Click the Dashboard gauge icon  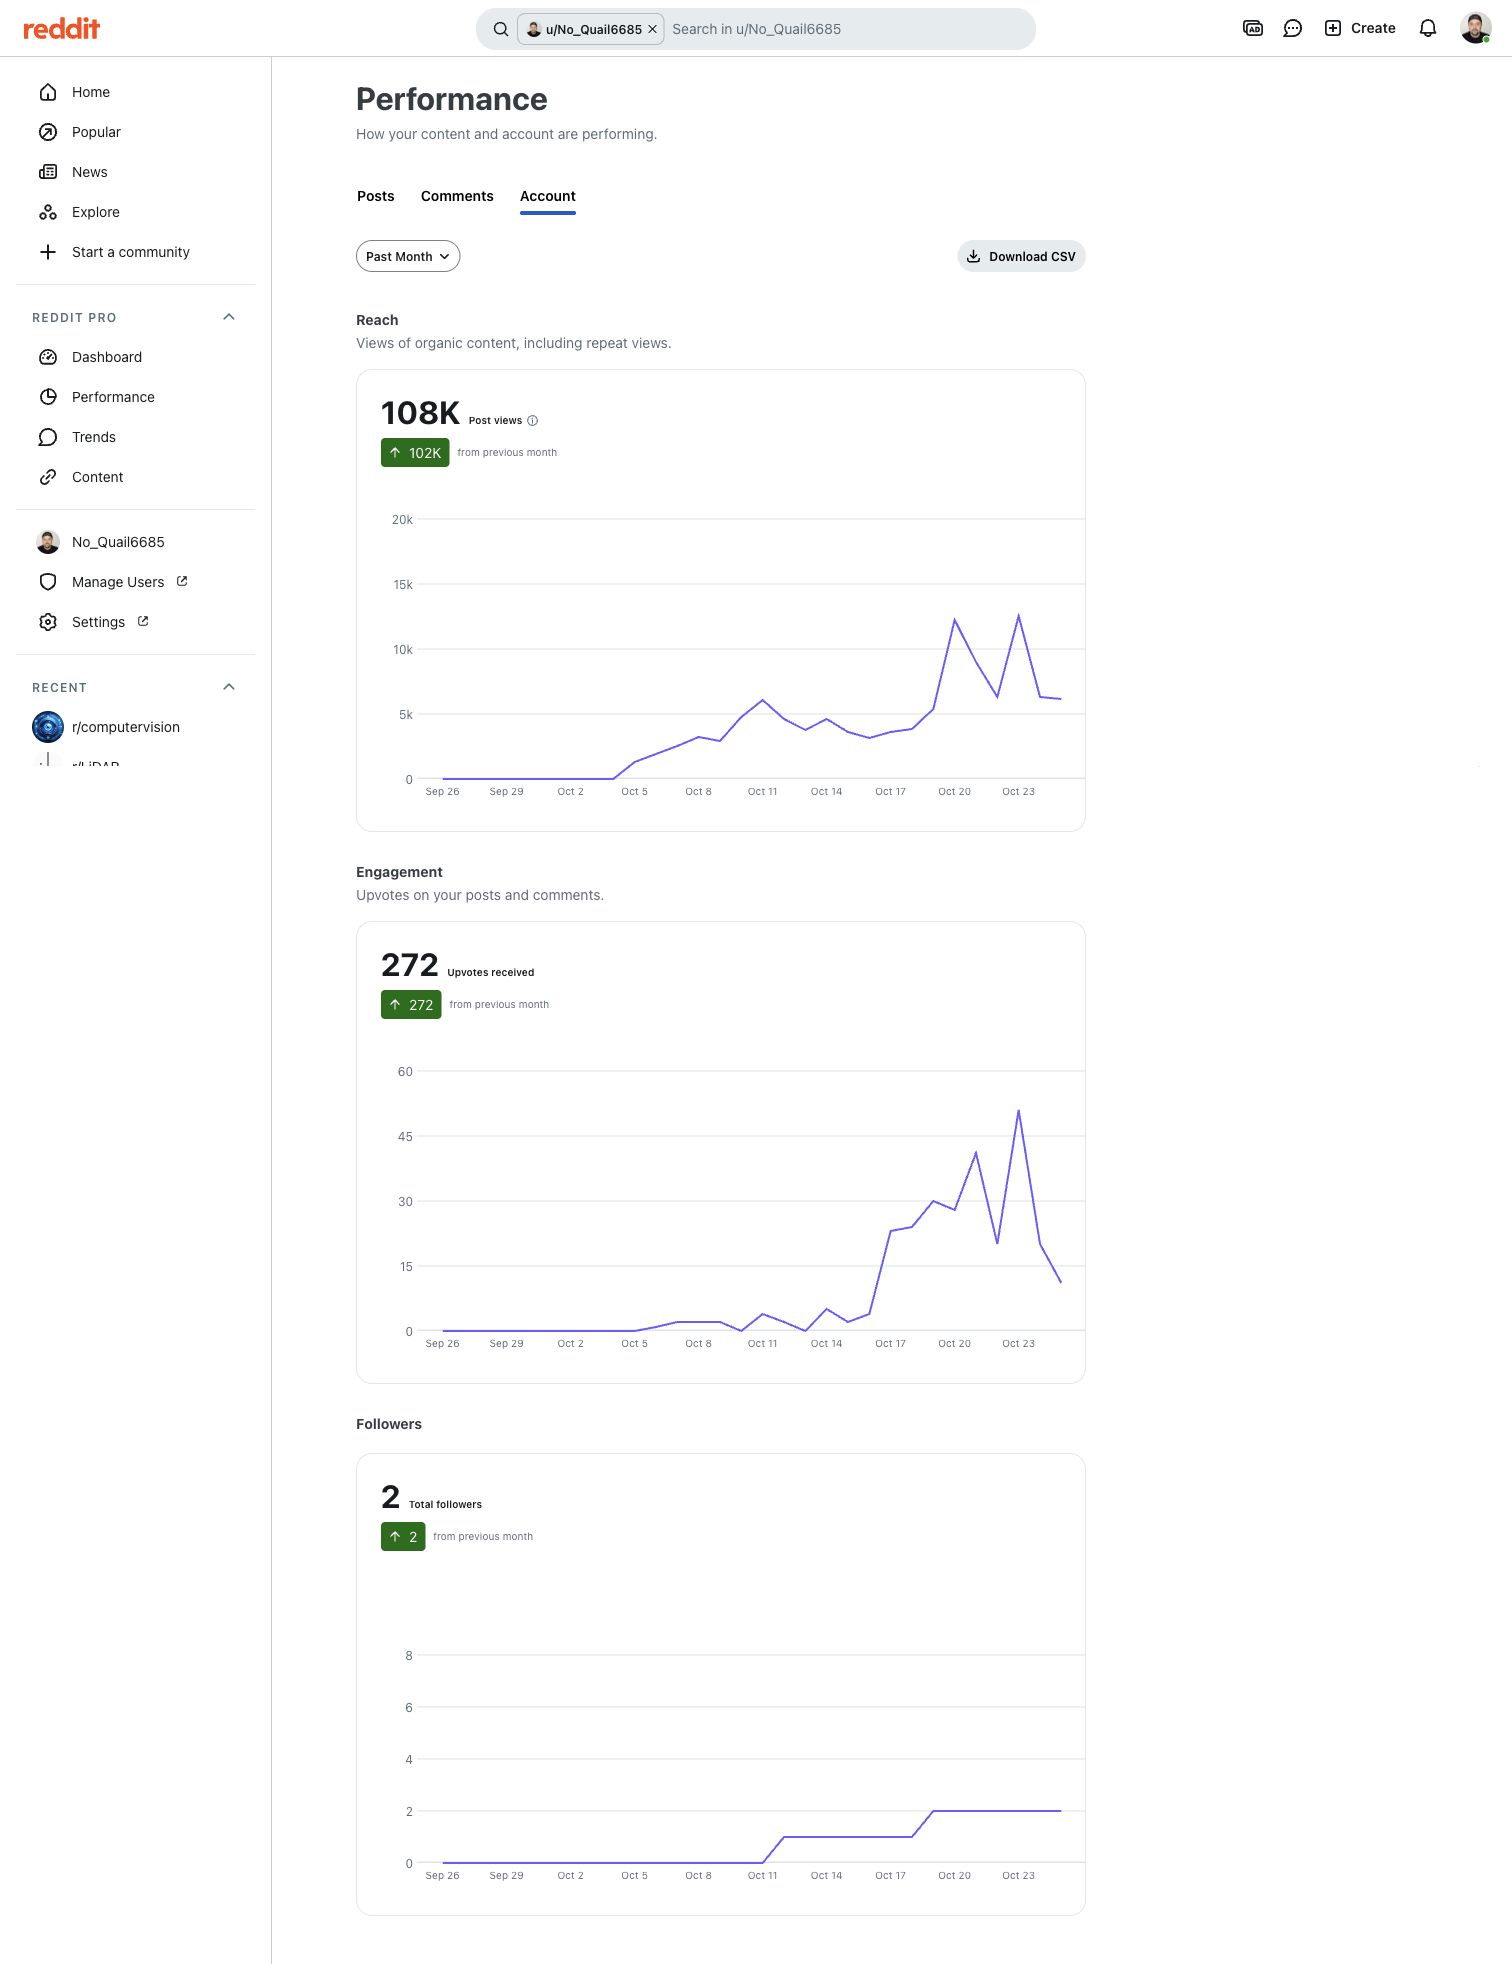pos(48,357)
